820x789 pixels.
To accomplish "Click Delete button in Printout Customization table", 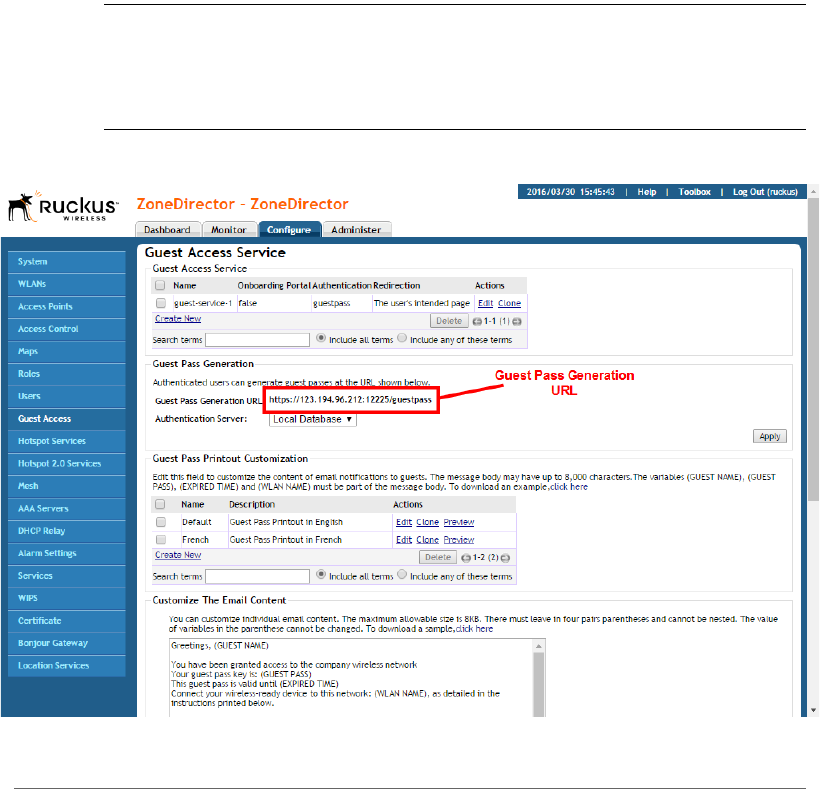I will coord(438,557).
